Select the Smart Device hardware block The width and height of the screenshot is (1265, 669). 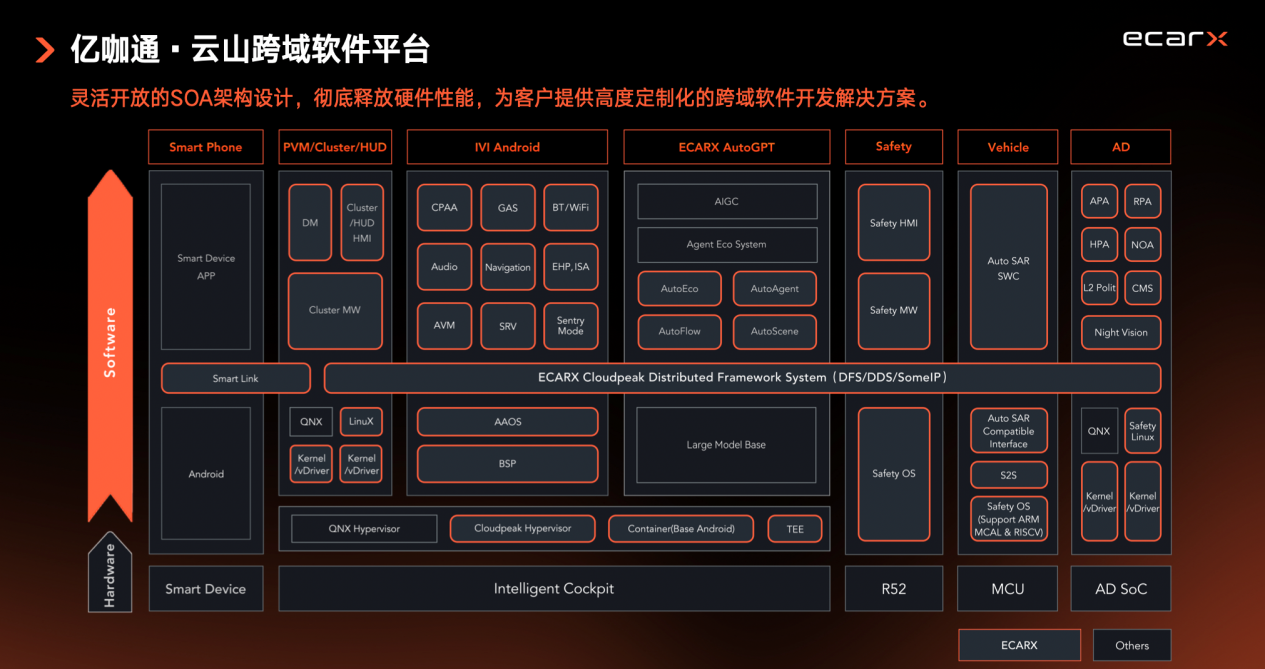(206, 589)
